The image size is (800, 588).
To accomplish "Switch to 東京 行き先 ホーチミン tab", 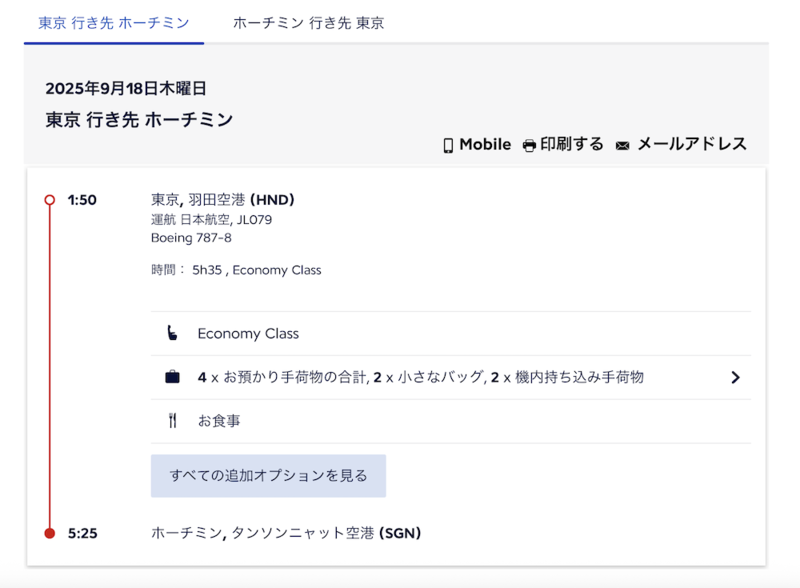I will pyautogui.click(x=114, y=23).
